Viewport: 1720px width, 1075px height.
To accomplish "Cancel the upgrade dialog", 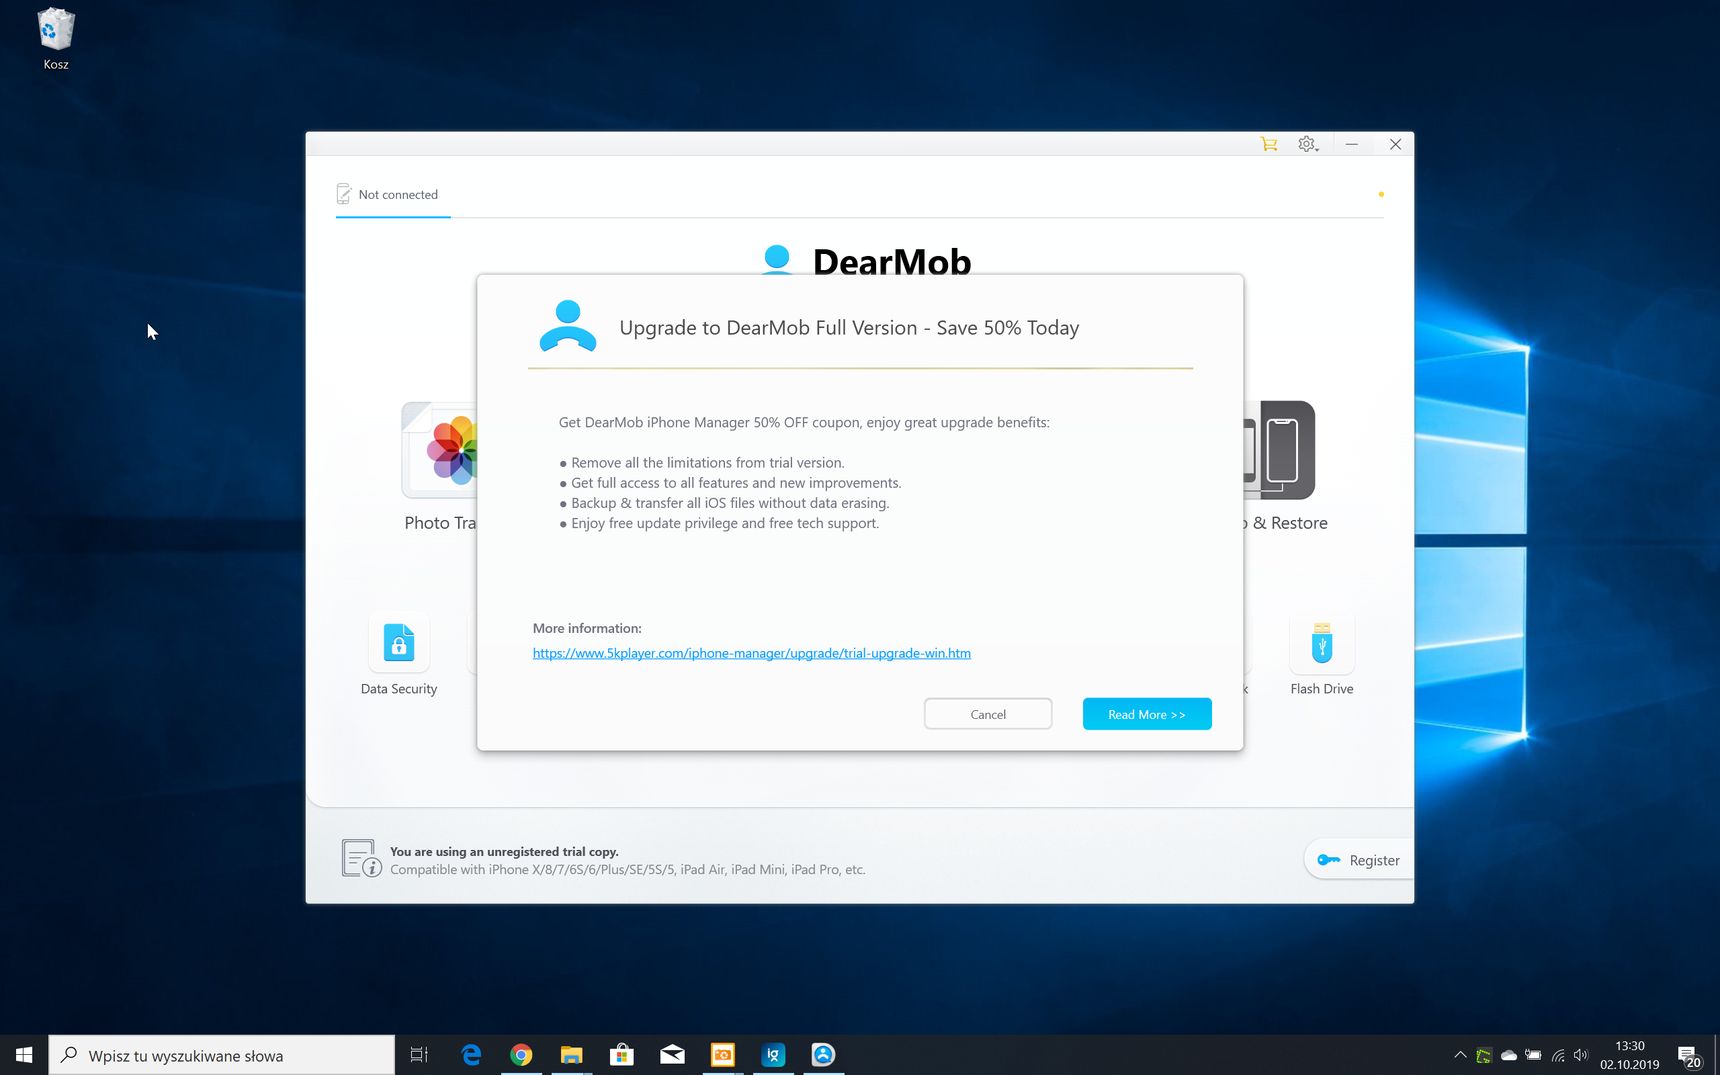I will 988,714.
